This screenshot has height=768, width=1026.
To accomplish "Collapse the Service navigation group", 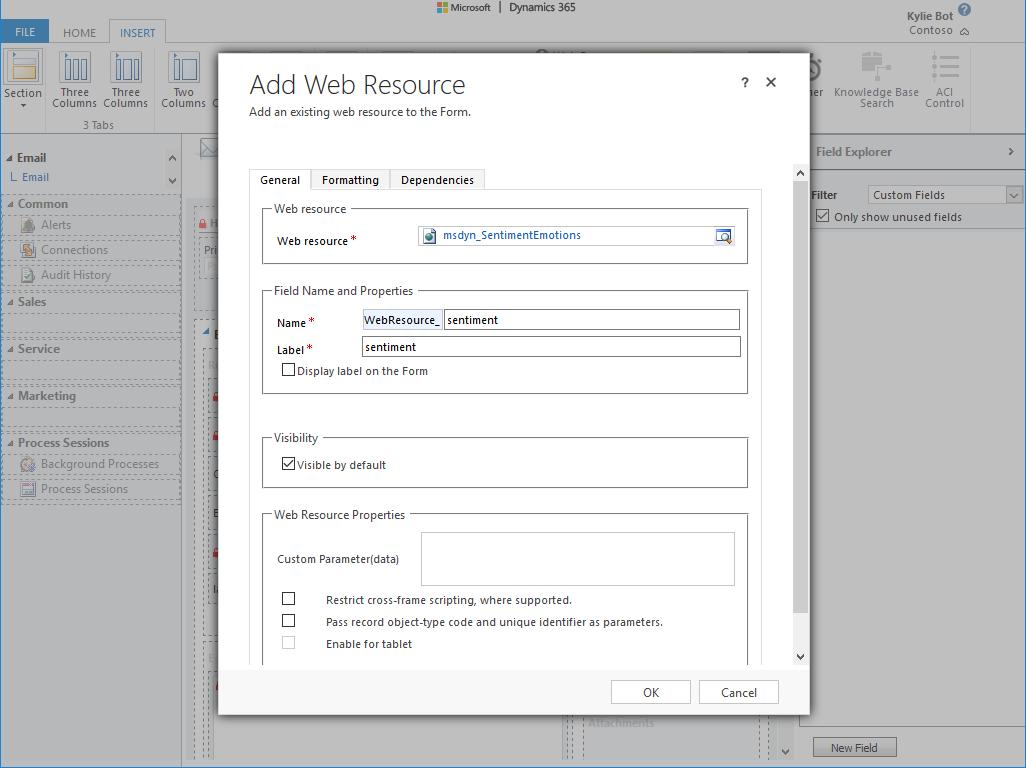I will (10, 349).
